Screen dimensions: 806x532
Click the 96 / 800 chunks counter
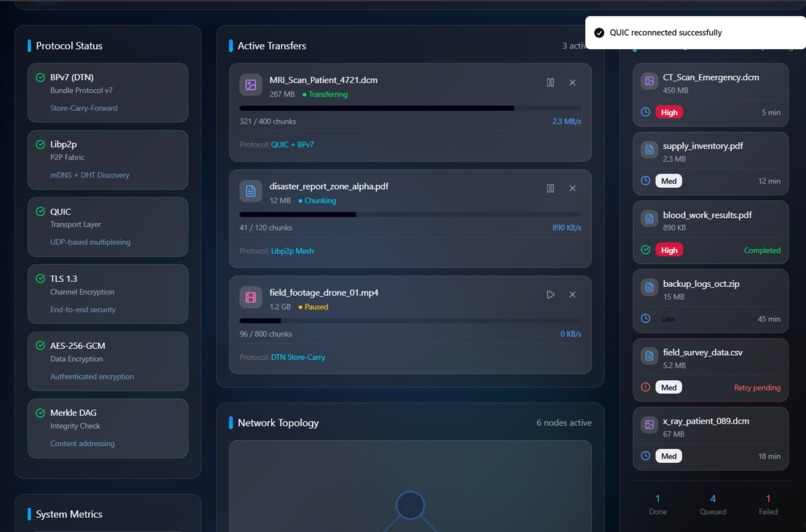[x=265, y=334]
